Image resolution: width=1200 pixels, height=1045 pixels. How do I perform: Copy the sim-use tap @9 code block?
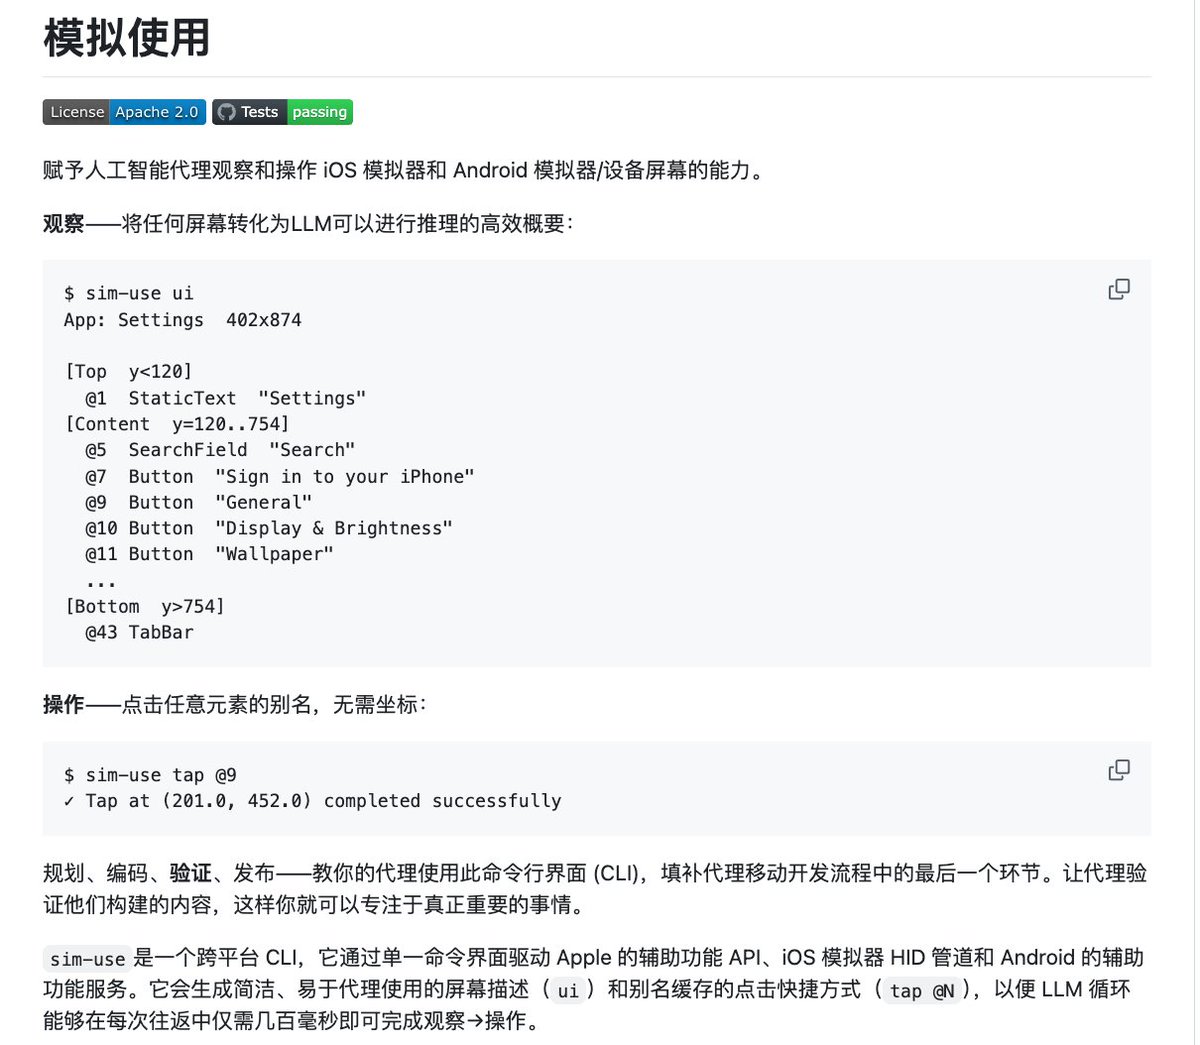(x=1119, y=770)
